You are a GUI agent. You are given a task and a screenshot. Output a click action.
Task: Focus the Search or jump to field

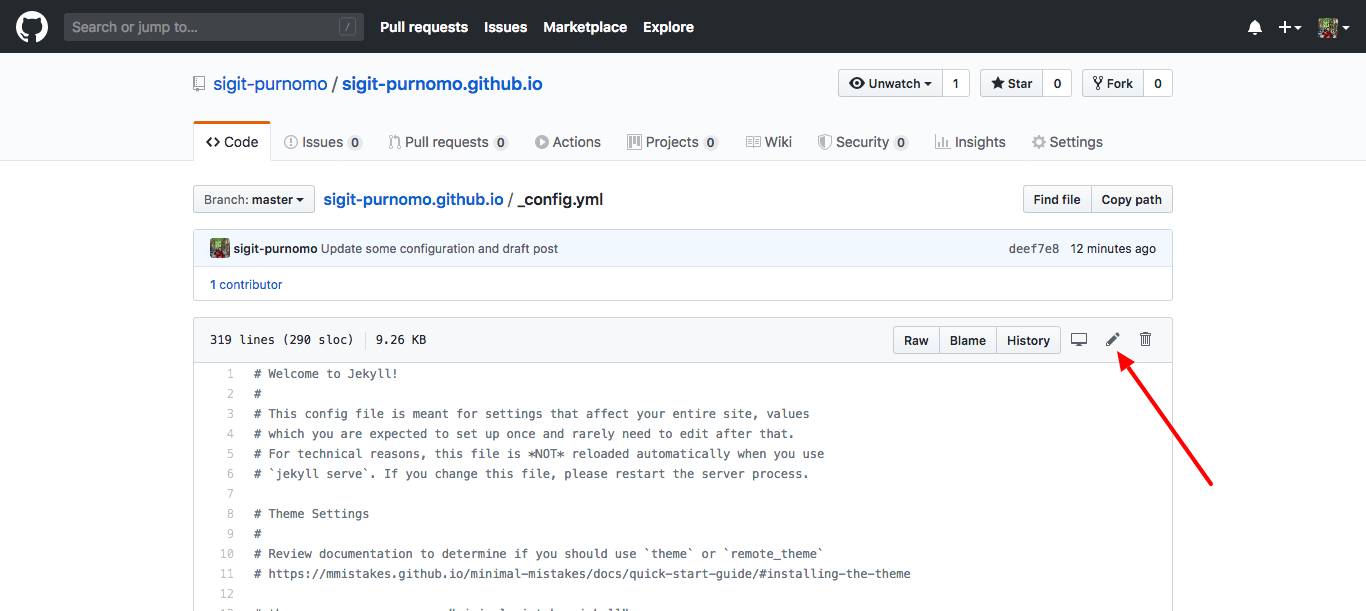coord(214,27)
